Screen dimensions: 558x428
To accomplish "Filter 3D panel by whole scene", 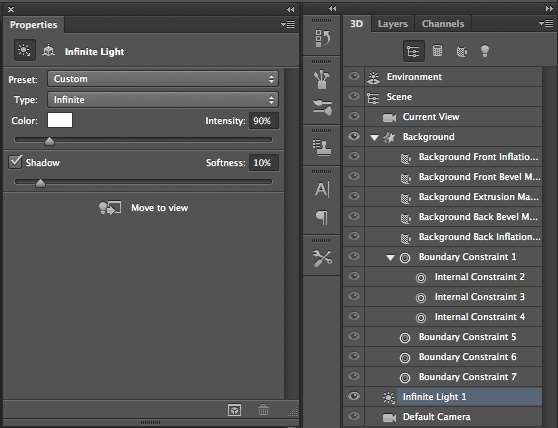I will click(x=414, y=51).
